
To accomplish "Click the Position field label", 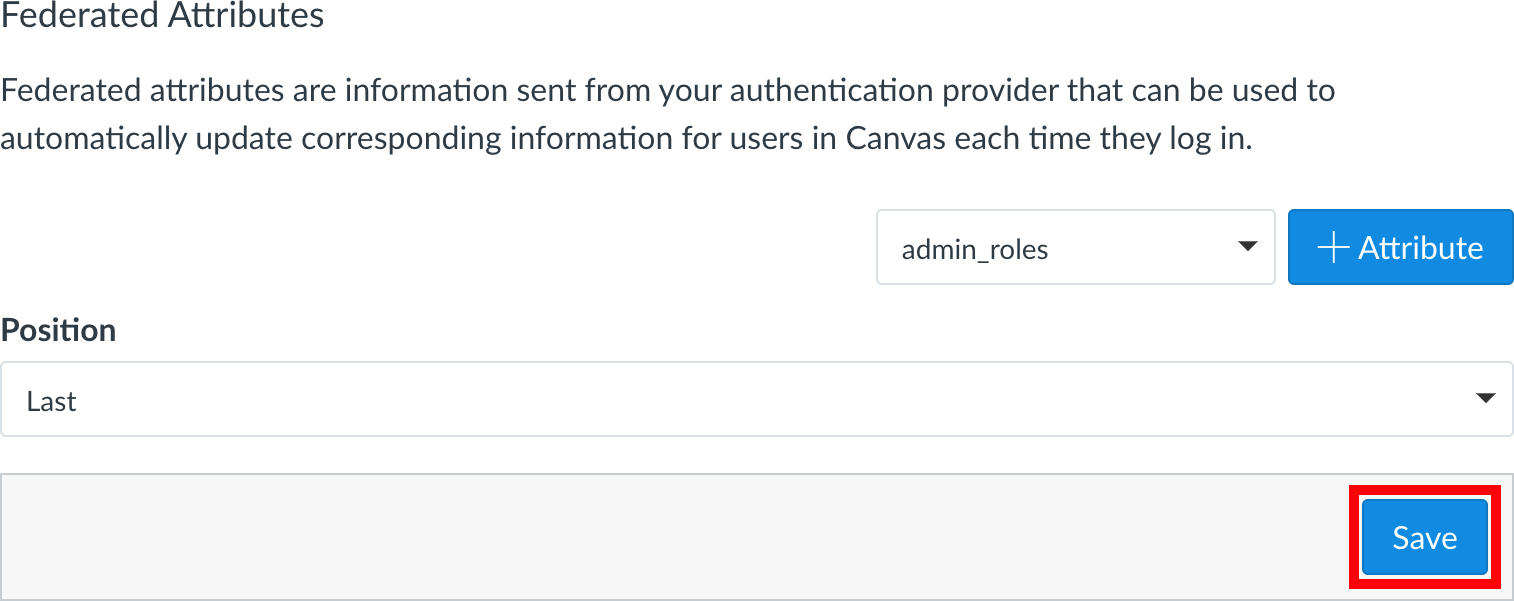I will pos(59,330).
